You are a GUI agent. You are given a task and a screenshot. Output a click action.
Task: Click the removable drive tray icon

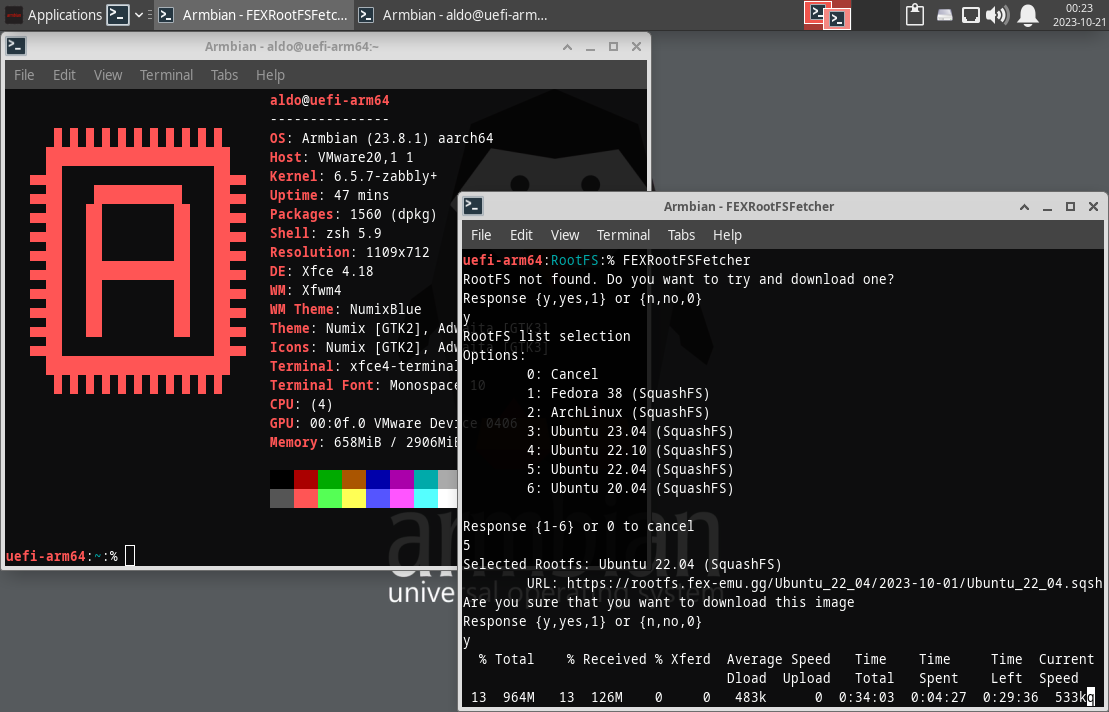click(x=944, y=15)
